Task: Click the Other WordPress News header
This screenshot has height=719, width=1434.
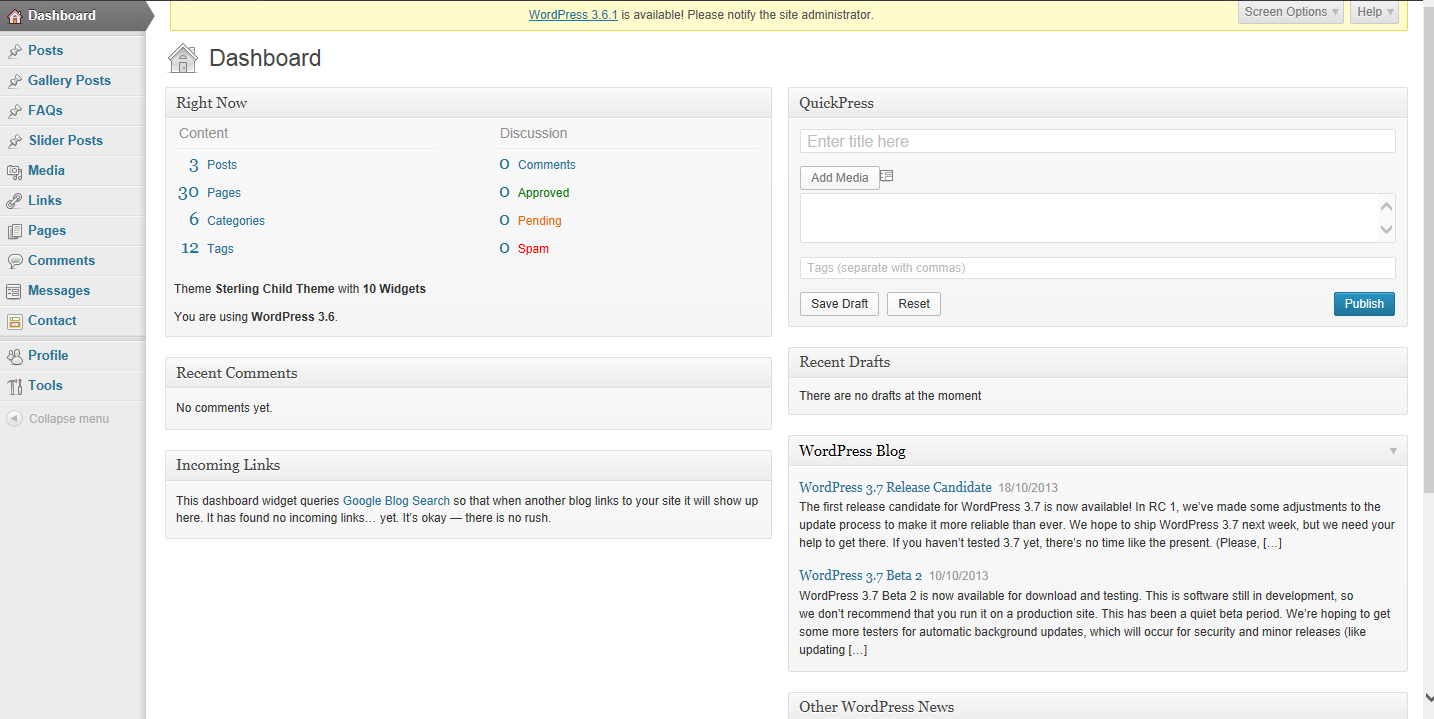Action: (x=1097, y=706)
